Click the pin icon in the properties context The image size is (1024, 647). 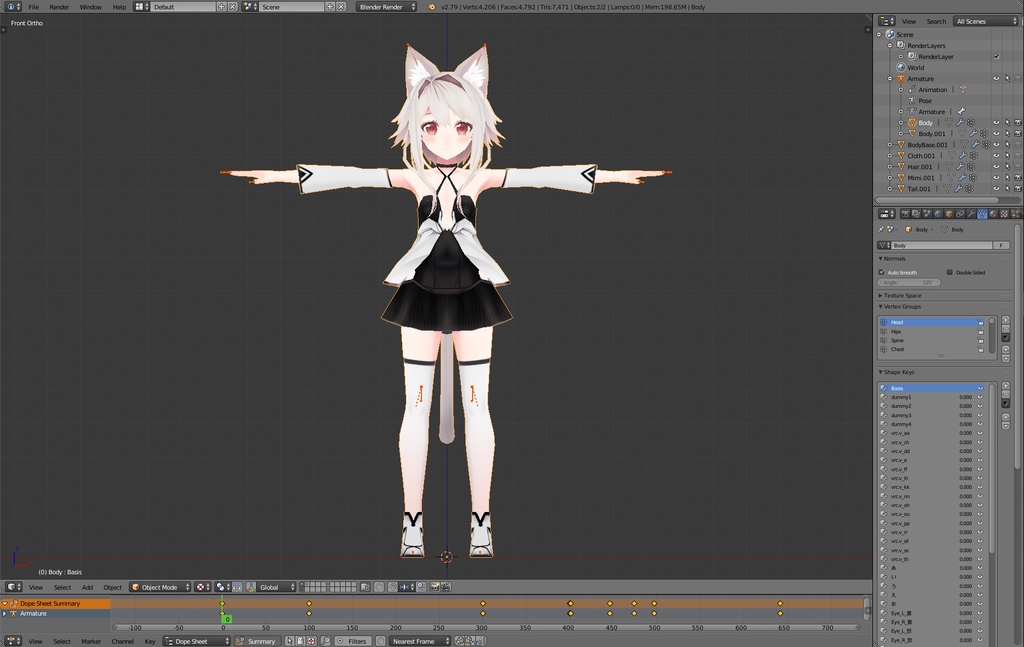(881, 229)
